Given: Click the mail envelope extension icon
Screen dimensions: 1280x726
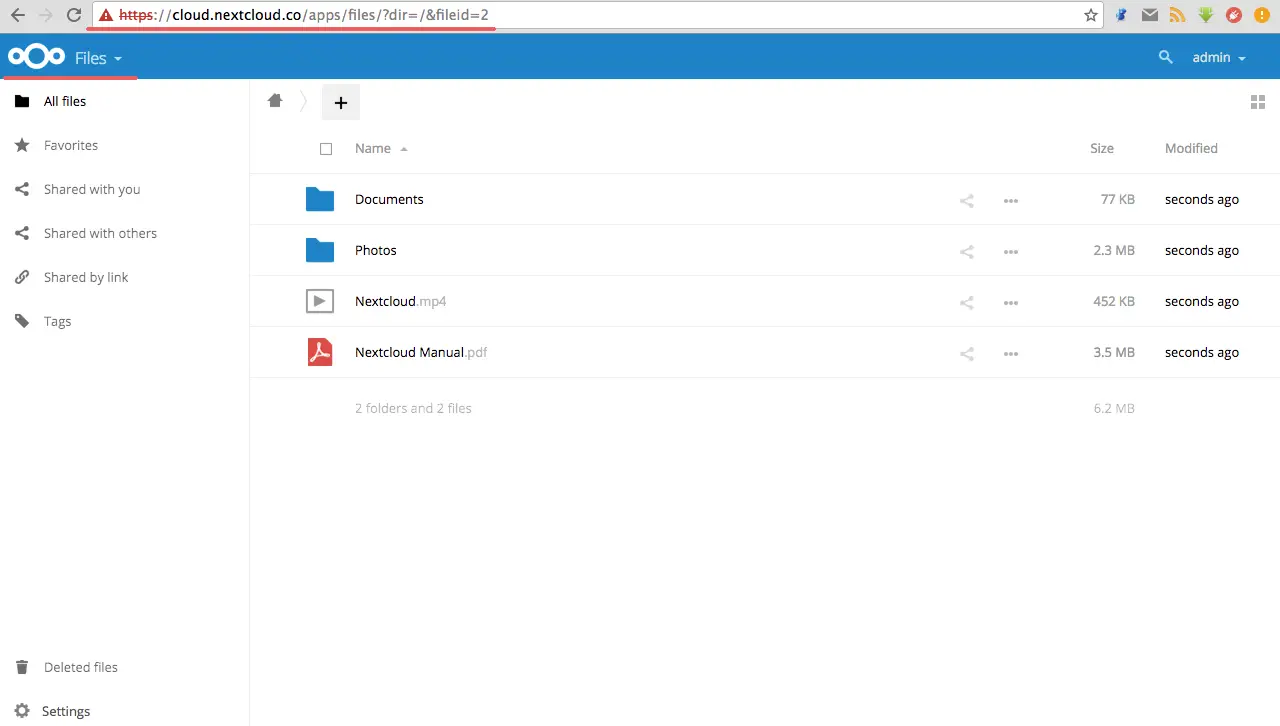Looking at the screenshot, I should pos(1151,15).
